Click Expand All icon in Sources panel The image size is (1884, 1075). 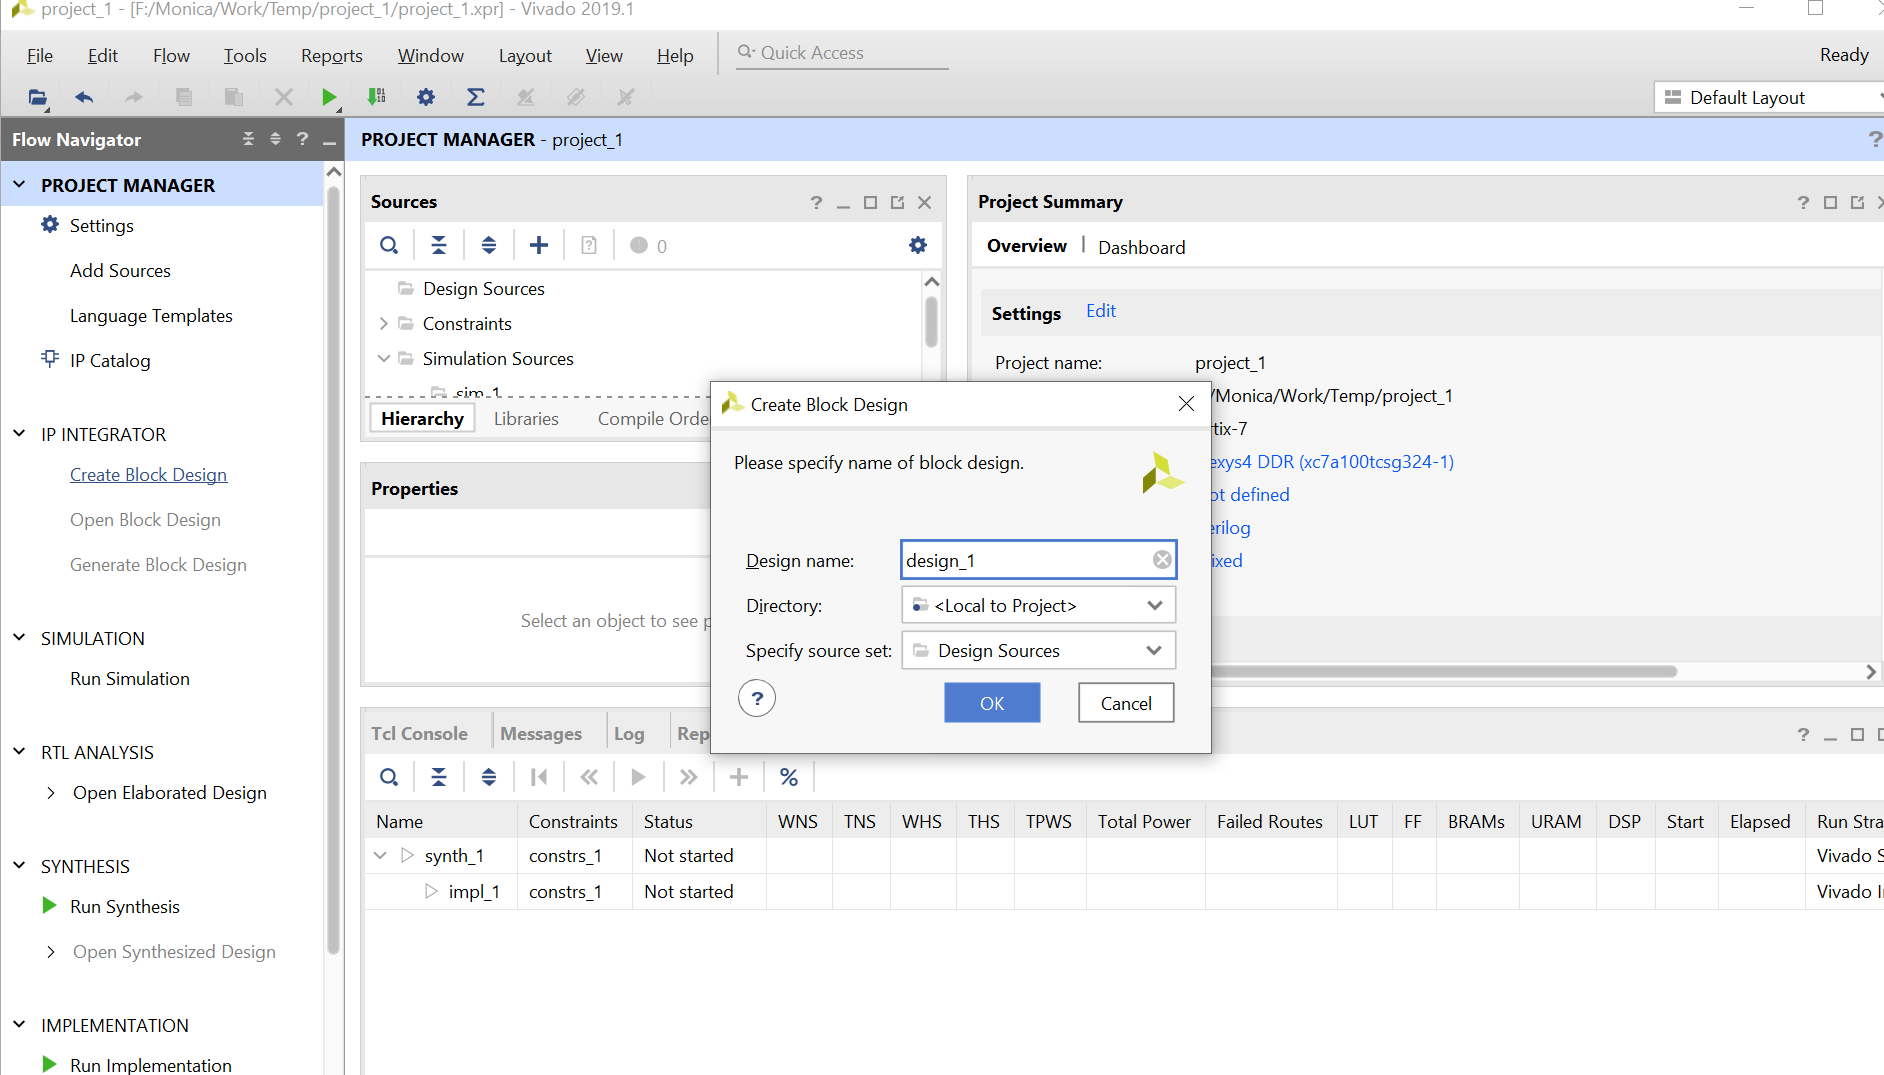pos(489,245)
